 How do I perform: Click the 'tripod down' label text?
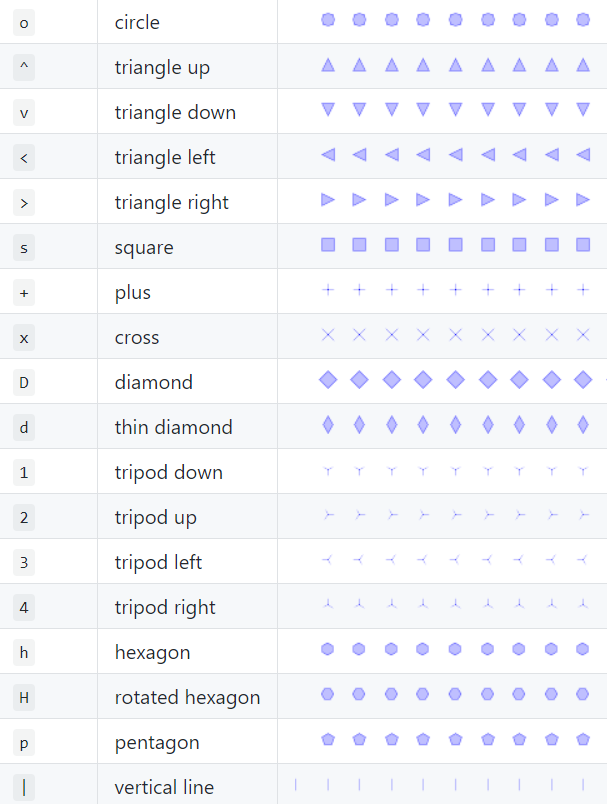point(168,472)
